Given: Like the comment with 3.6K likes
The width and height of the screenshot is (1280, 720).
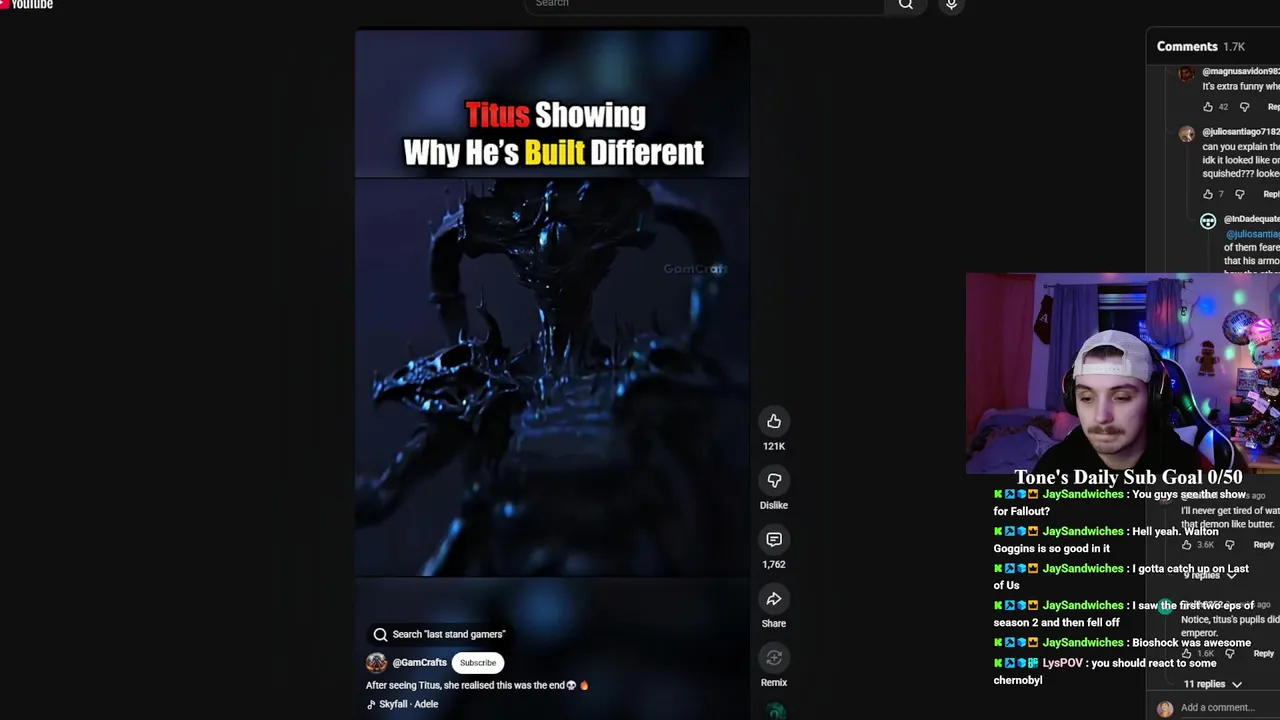Looking at the screenshot, I should 1187,545.
